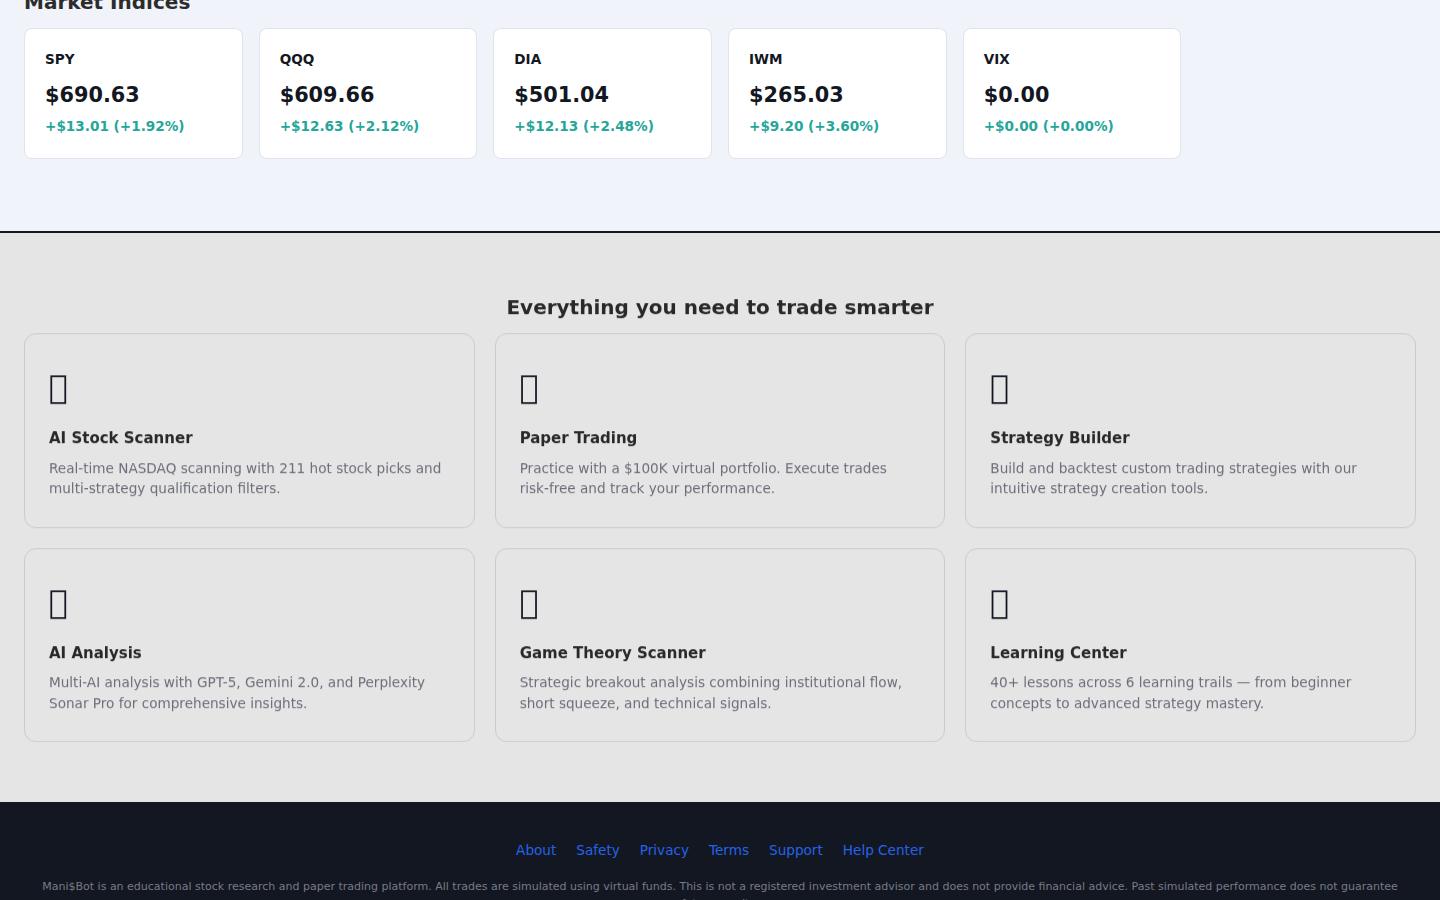This screenshot has width=1440, height=900.
Task: Click the Game Theory Scanner card icon
Action: [529, 604]
